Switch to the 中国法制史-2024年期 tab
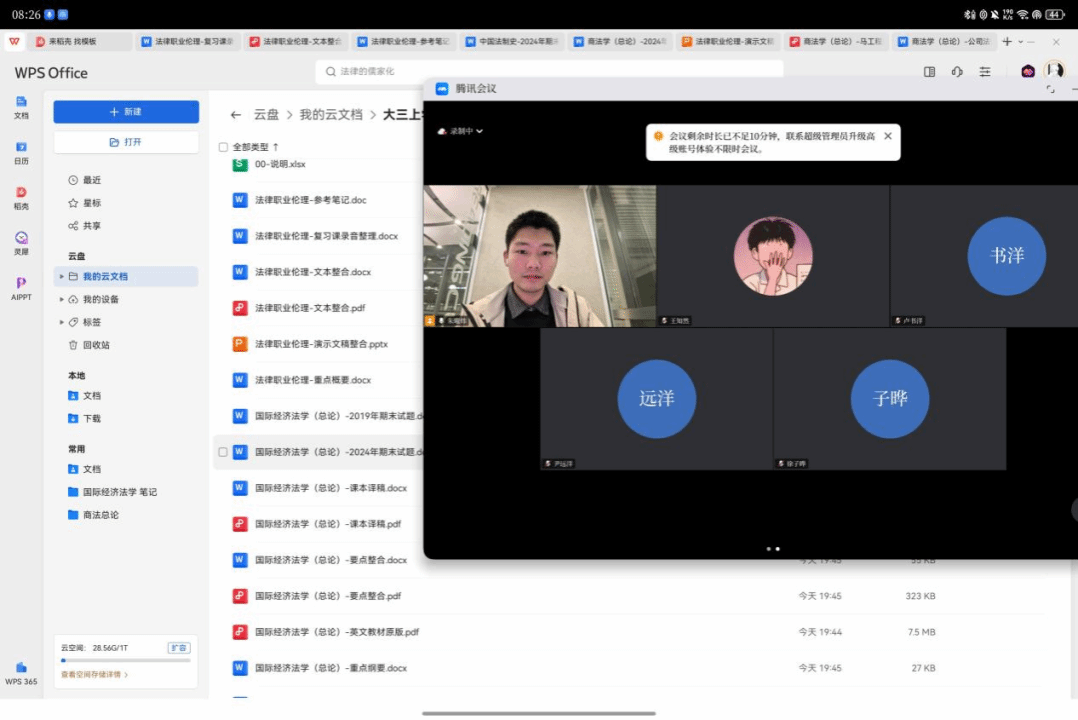The width and height of the screenshot is (1078, 720). coord(512,42)
